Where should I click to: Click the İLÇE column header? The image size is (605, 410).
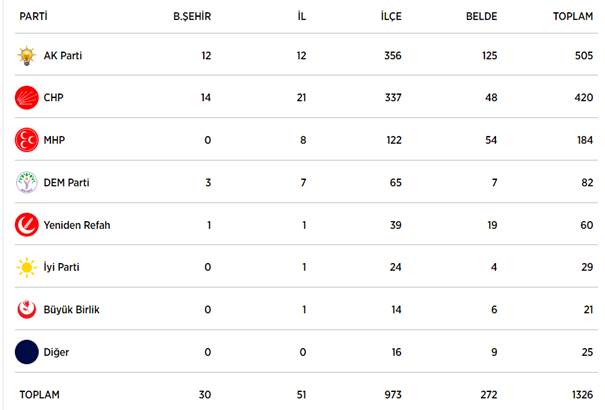(391, 16)
